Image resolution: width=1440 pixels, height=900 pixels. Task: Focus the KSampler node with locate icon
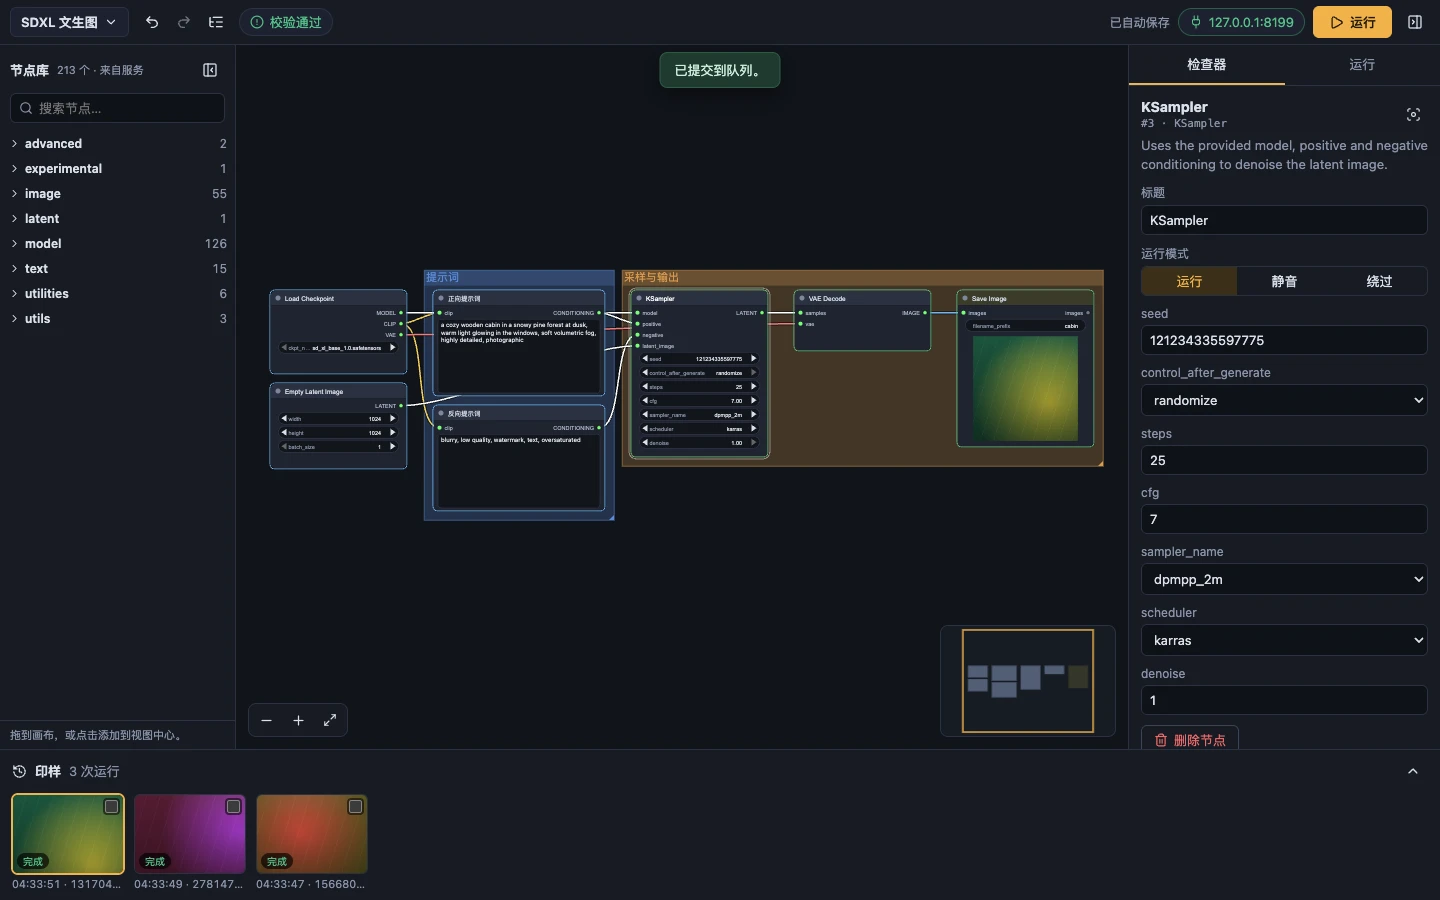[1413, 115]
